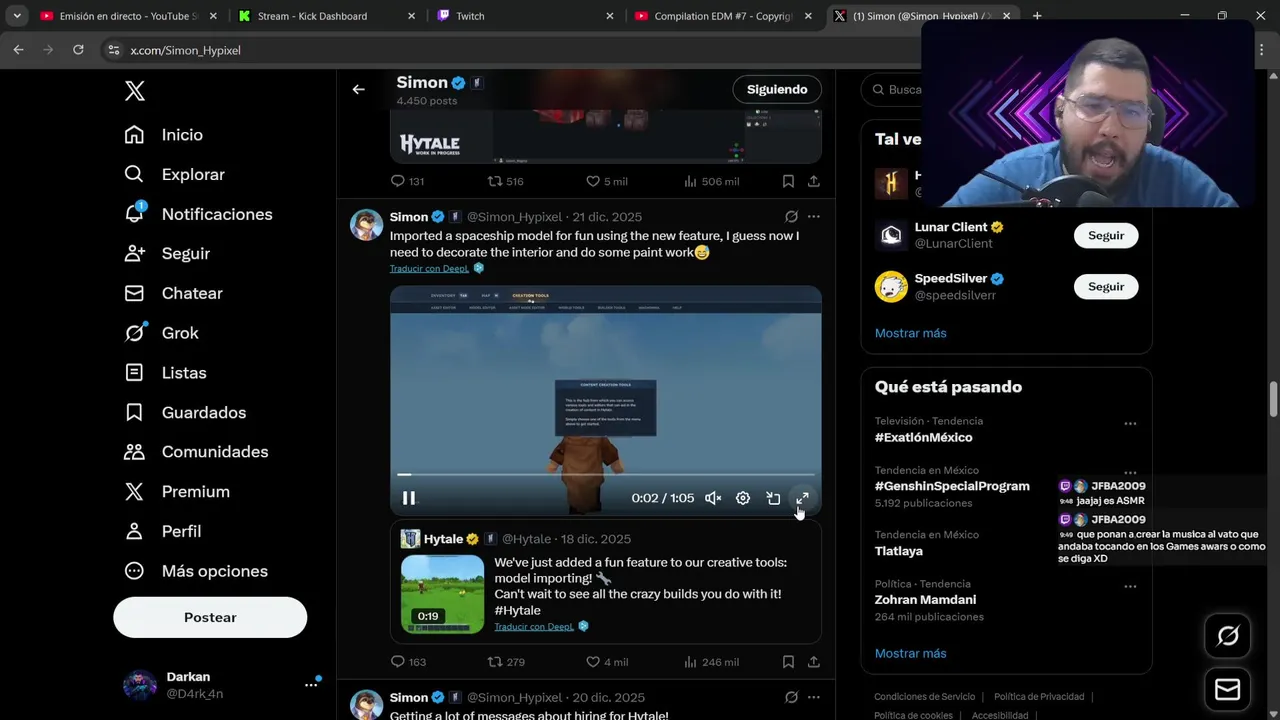Image resolution: width=1280 pixels, height=720 pixels.
Task: Open Notificaciones with bell icon
Action: click(198, 214)
